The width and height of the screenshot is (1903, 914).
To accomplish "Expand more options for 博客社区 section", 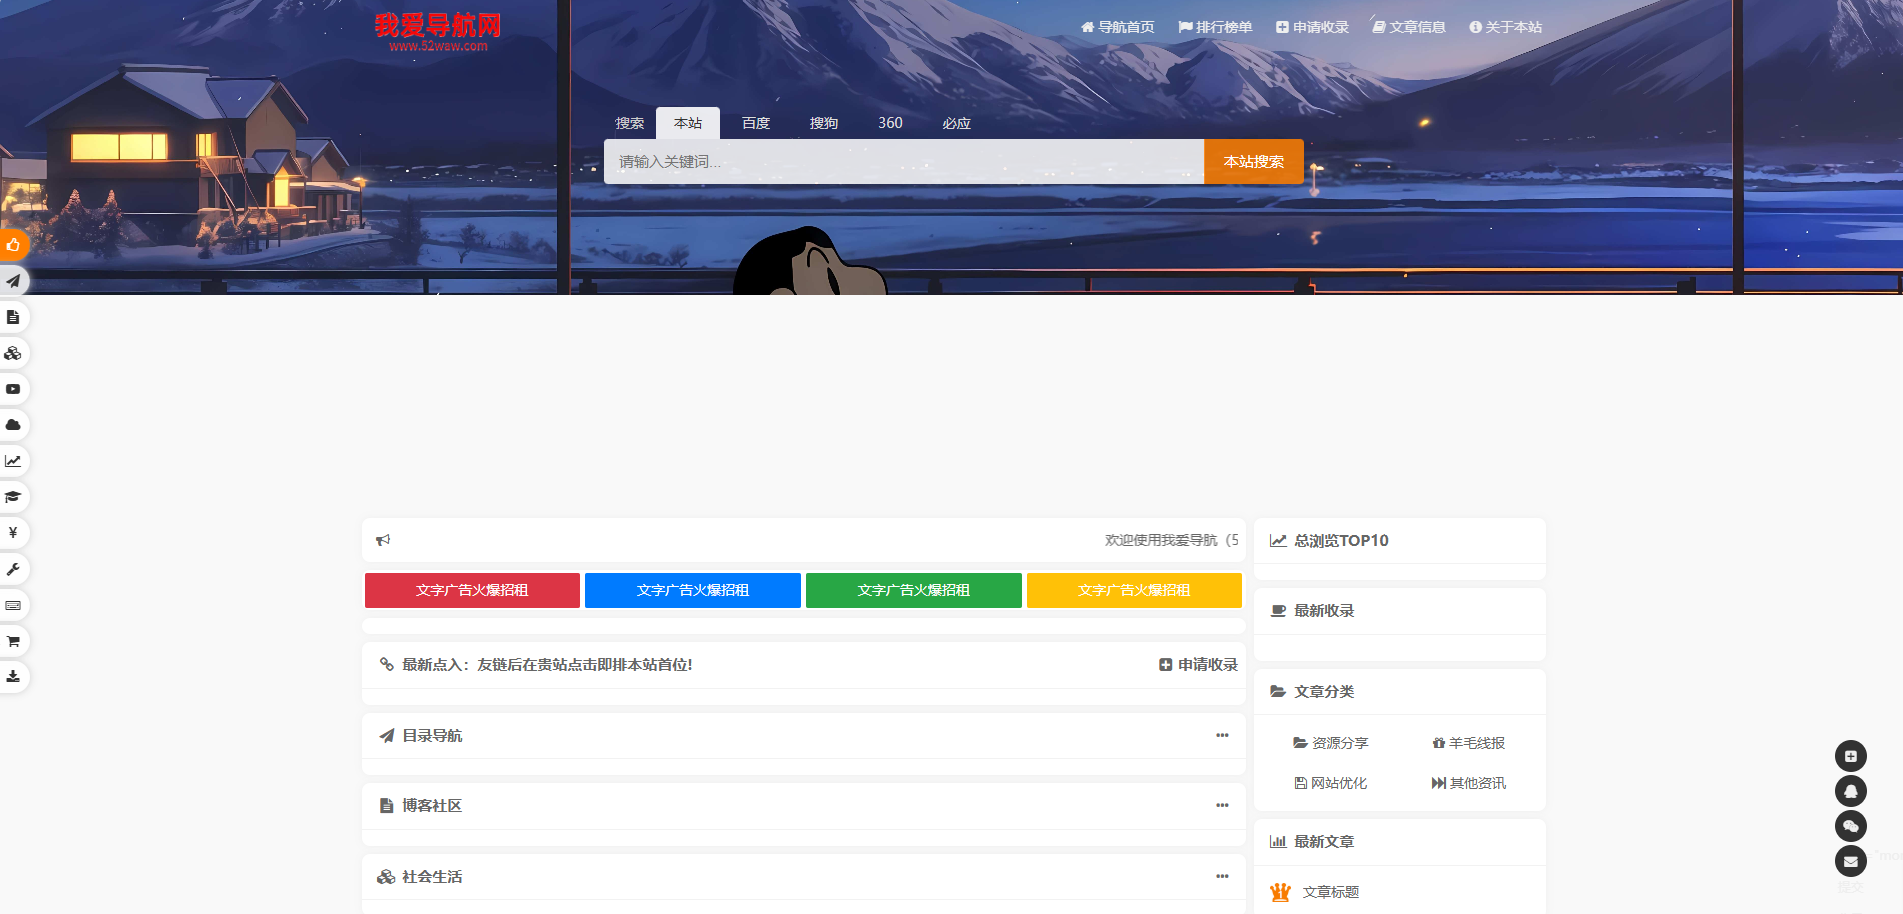I will 1222,806.
